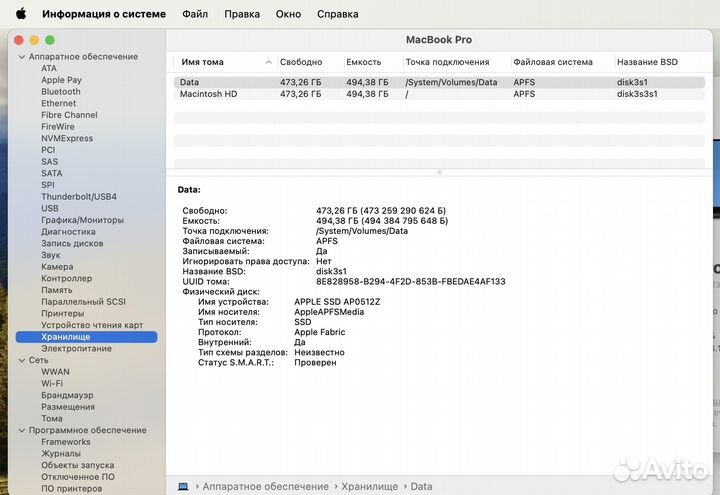Select Запись дисков in the sidebar
The image size is (720, 495).
72,243
